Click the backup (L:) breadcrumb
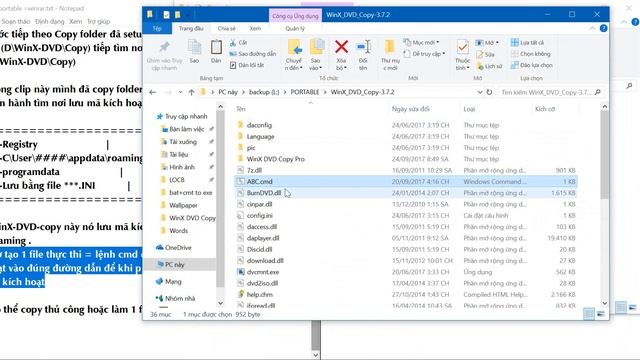 (x=264, y=92)
